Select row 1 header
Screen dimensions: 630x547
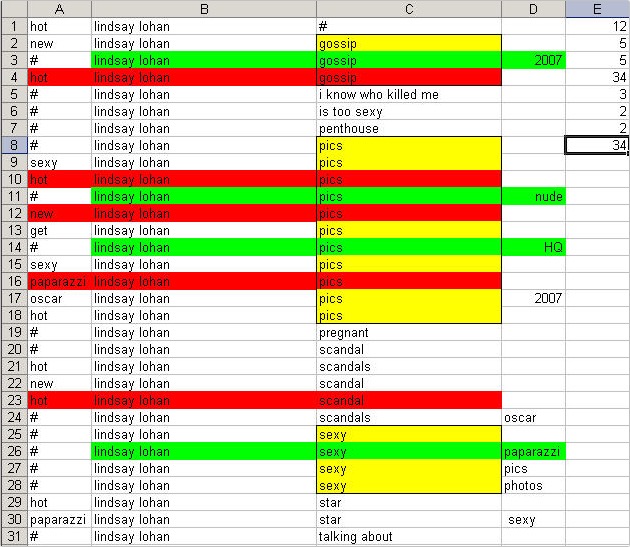(x=14, y=27)
